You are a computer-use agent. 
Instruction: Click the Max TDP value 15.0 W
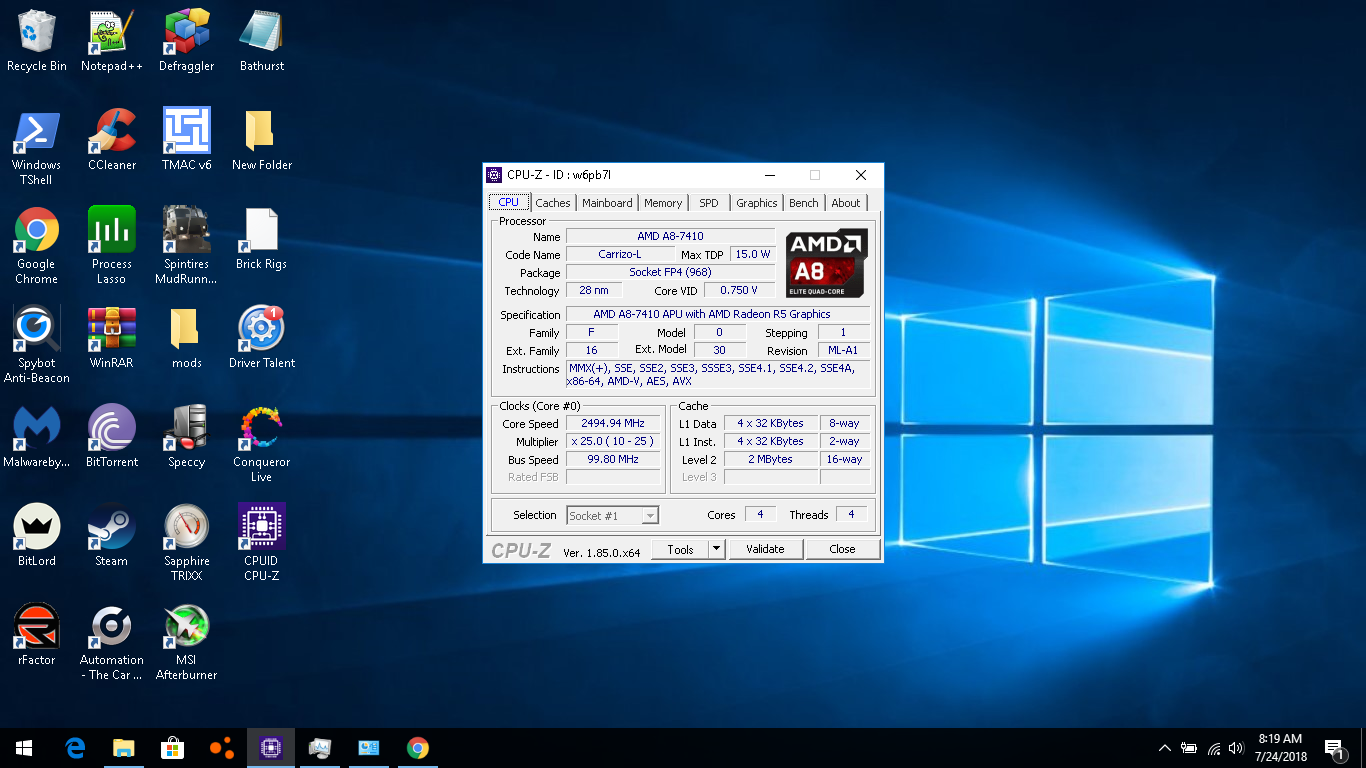coord(752,254)
